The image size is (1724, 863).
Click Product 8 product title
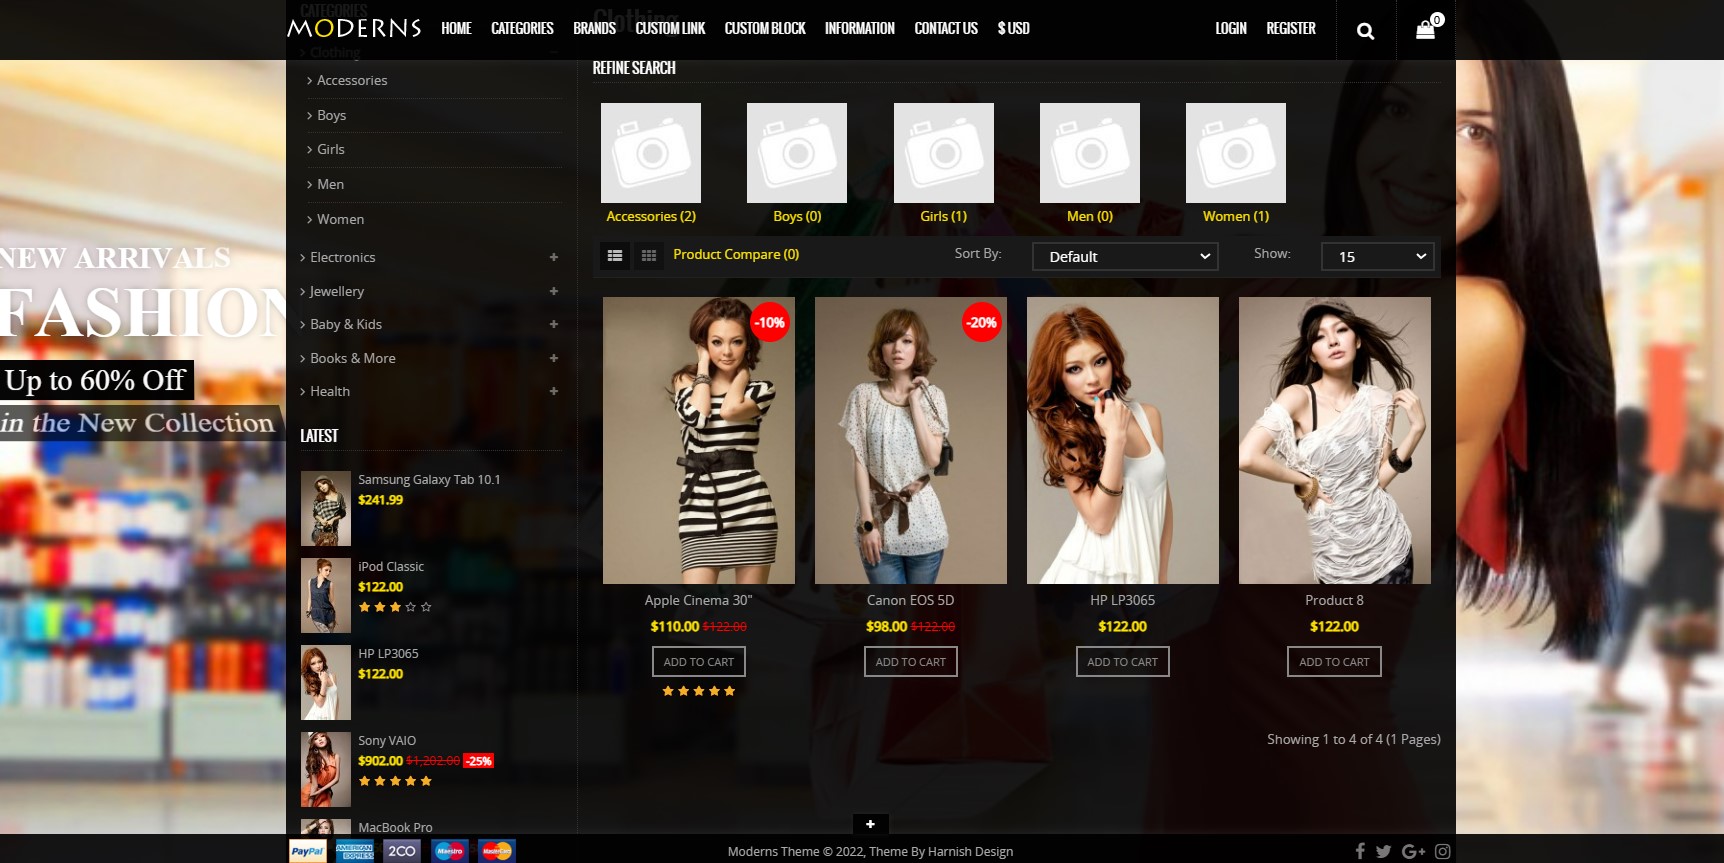coord(1335,600)
